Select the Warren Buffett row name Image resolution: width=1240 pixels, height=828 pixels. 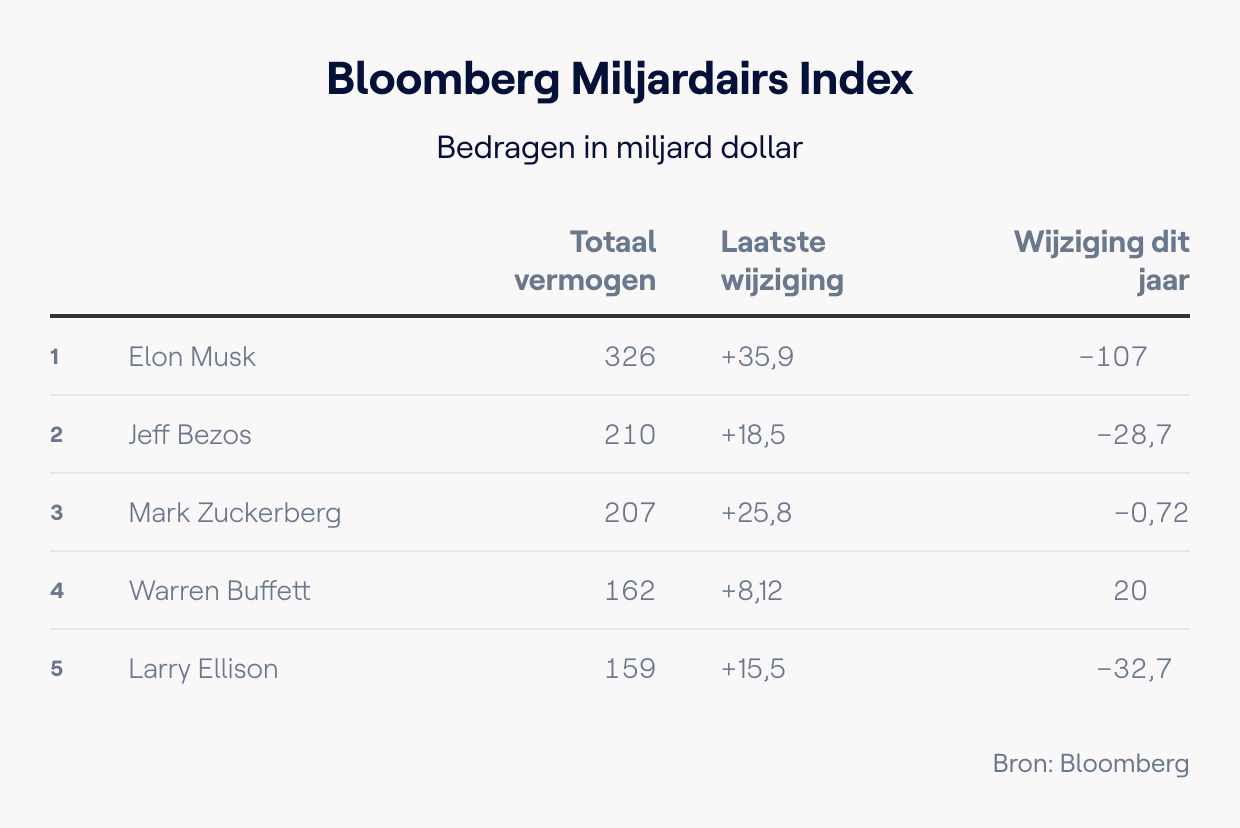pos(220,591)
